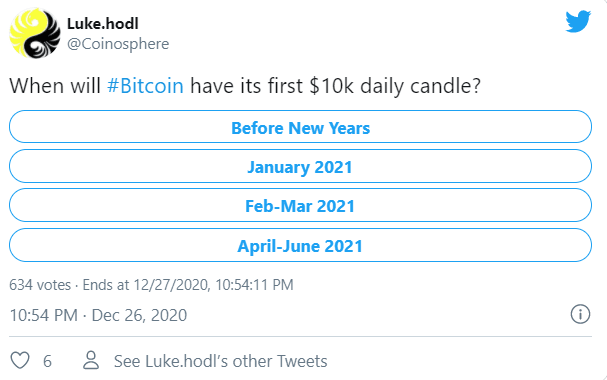See Luke.hodl's other Tweets
This screenshot has height=380, width=607.
pyautogui.click(x=221, y=361)
